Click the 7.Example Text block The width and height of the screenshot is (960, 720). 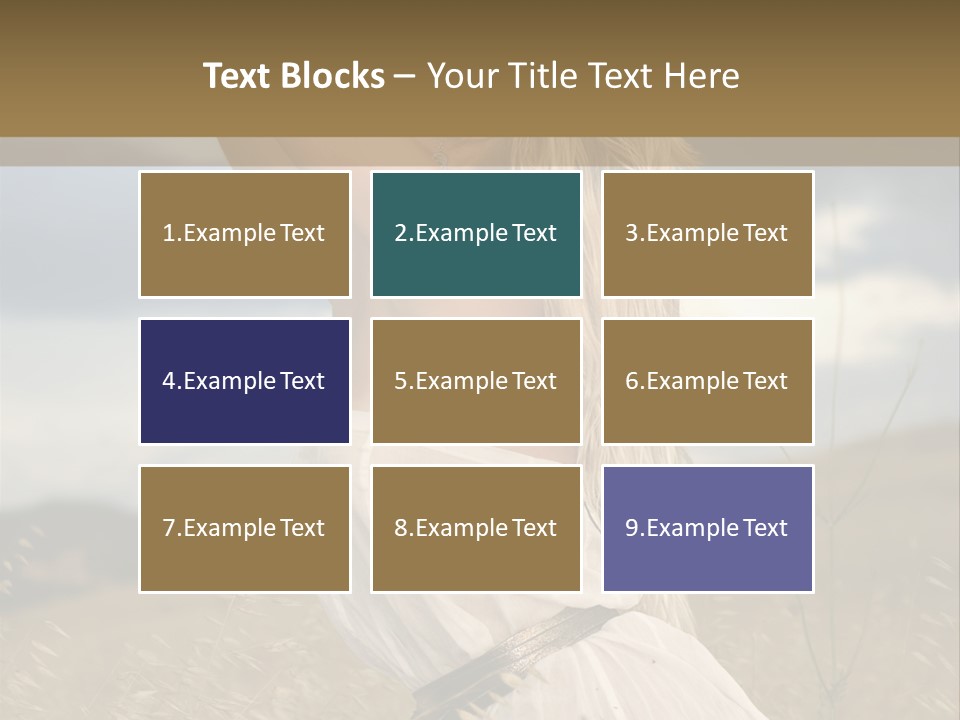click(245, 529)
